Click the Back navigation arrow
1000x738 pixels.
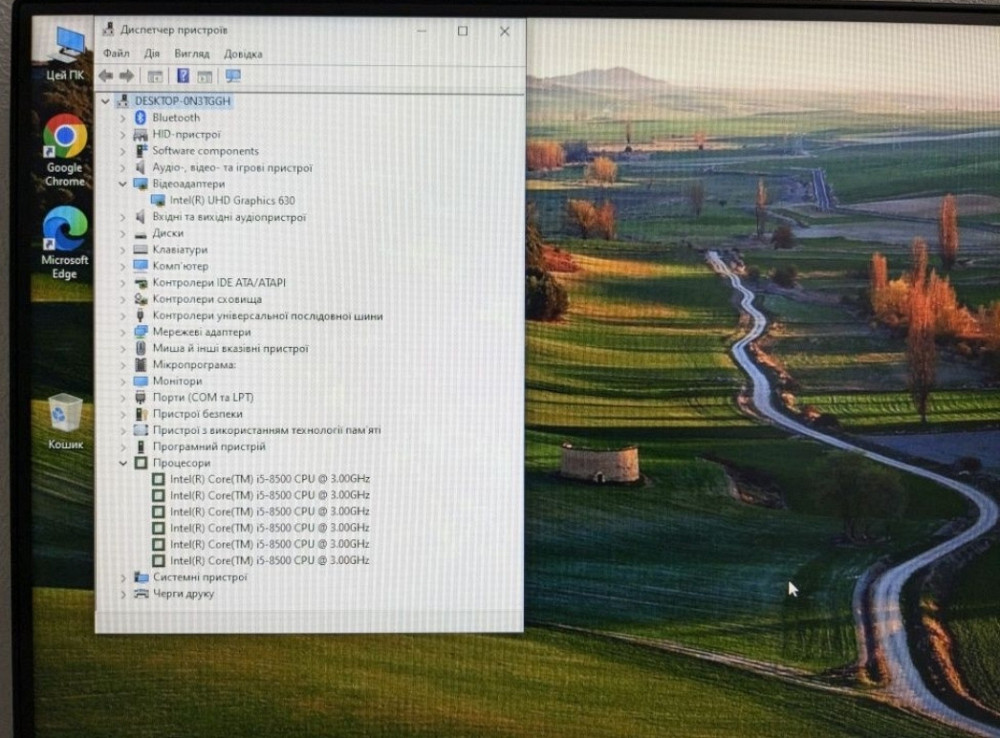[x=105, y=75]
